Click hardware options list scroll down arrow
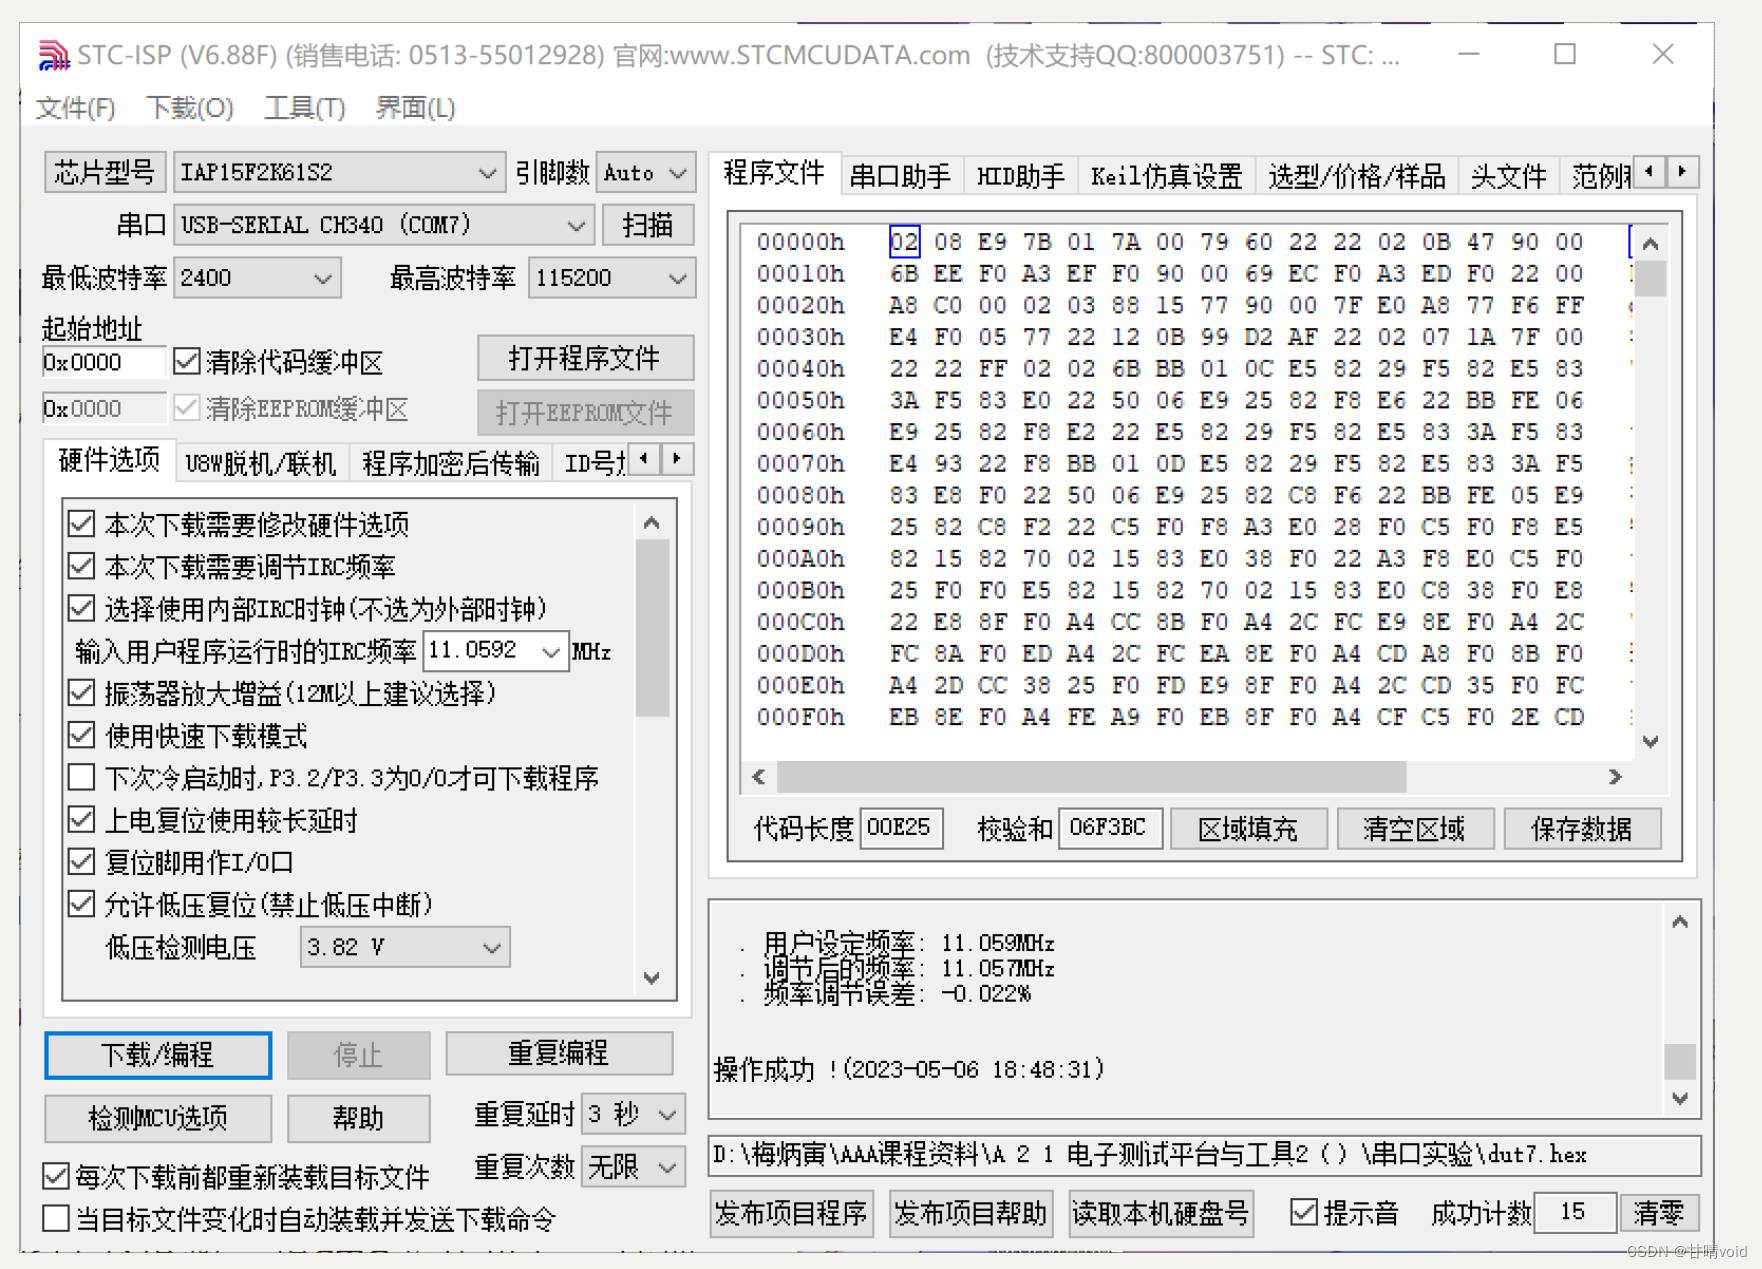 (x=652, y=978)
